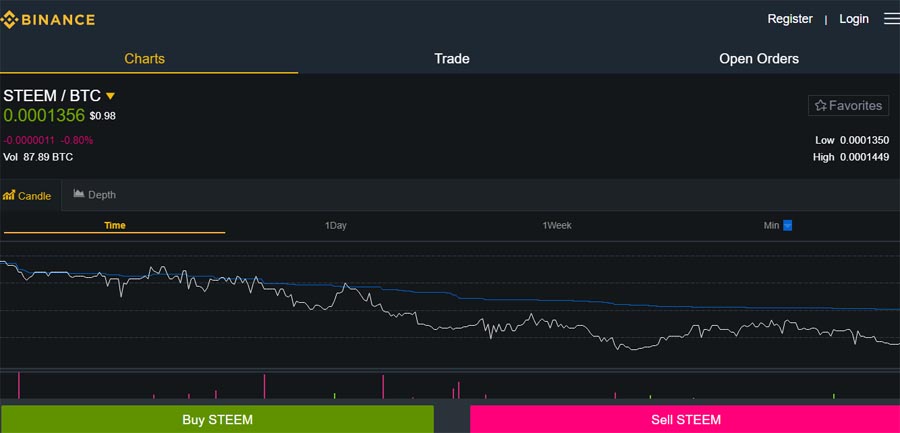Select the Time chart interval
900x433 pixels.
[x=115, y=225]
